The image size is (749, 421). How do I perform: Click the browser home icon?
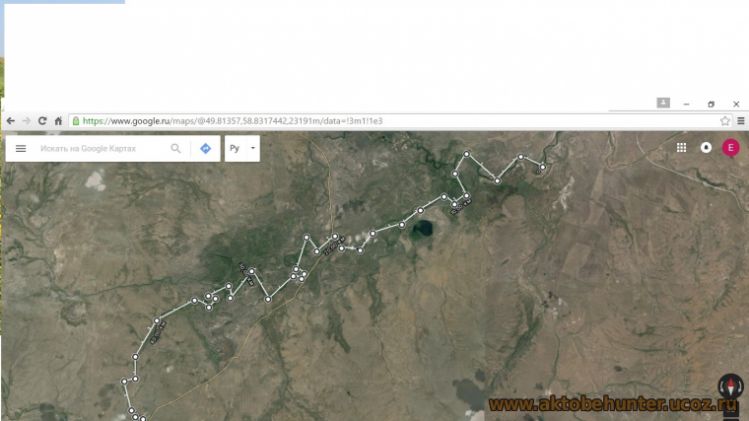tap(58, 121)
